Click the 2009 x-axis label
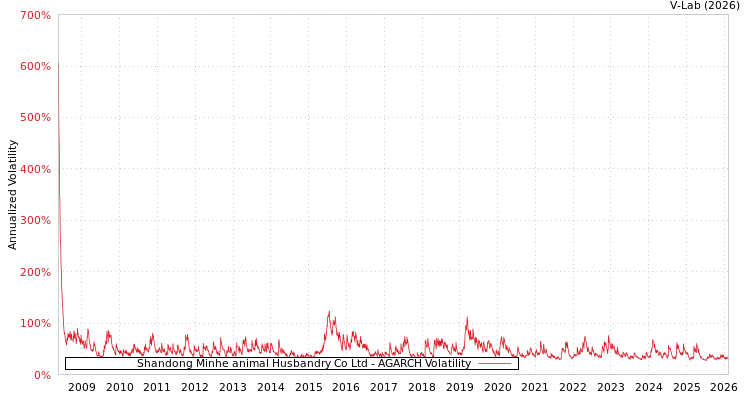 pyautogui.click(x=82, y=387)
